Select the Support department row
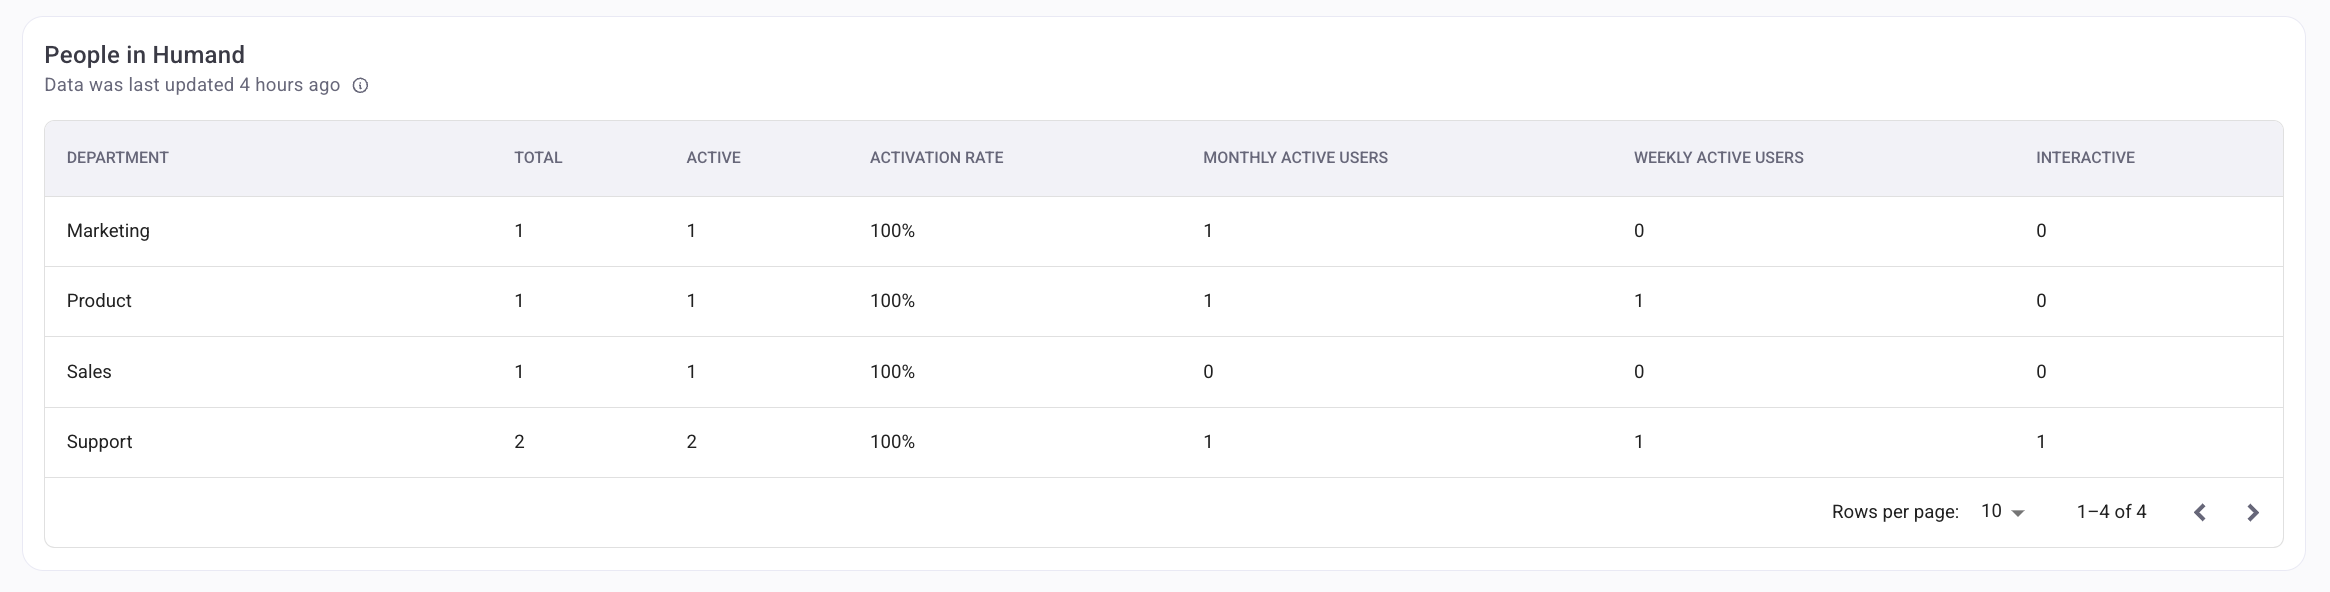 pos(99,442)
